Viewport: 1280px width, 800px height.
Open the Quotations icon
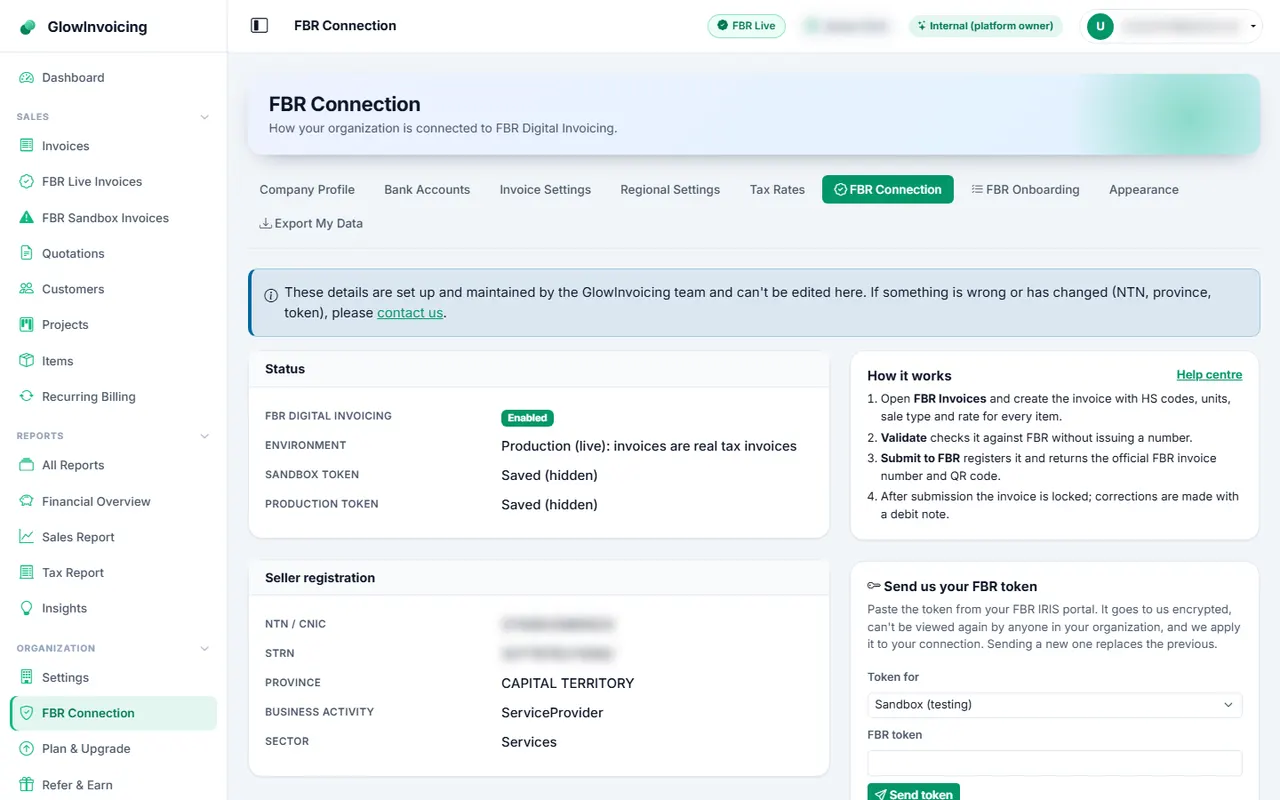[x=27, y=254]
